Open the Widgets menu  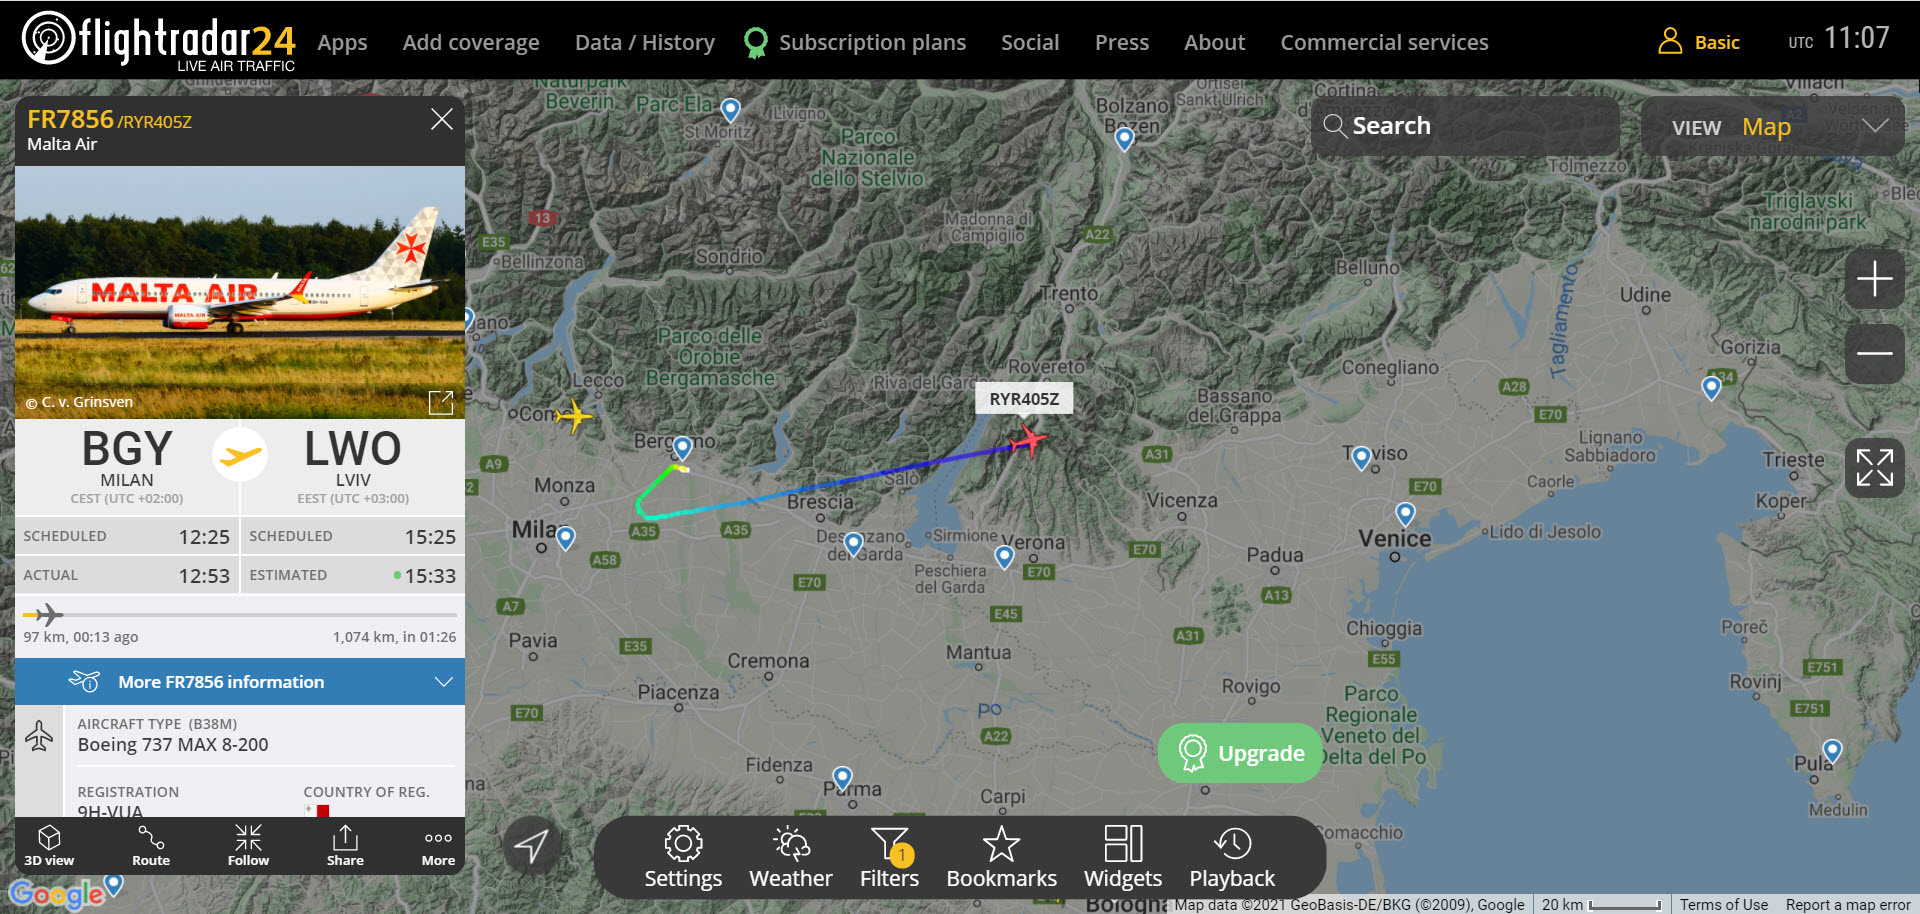point(1123,857)
